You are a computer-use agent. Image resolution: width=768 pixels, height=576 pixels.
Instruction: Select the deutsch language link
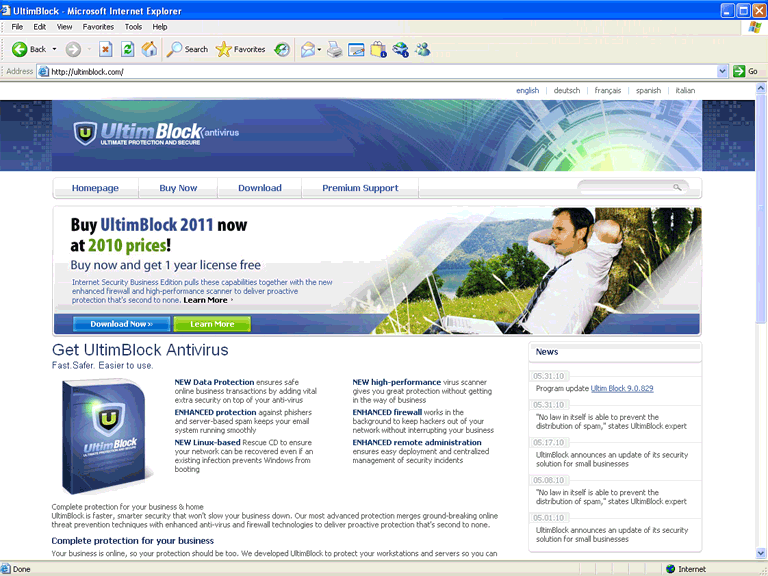566,91
